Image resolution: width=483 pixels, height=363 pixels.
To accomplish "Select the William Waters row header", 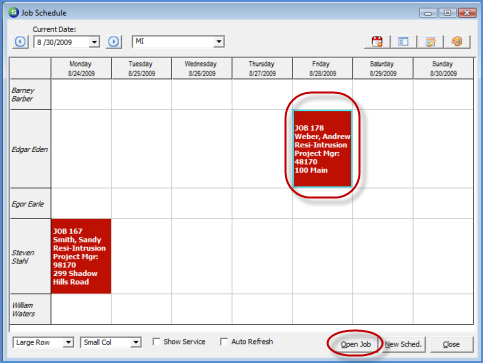I will [x=30, y=309].
